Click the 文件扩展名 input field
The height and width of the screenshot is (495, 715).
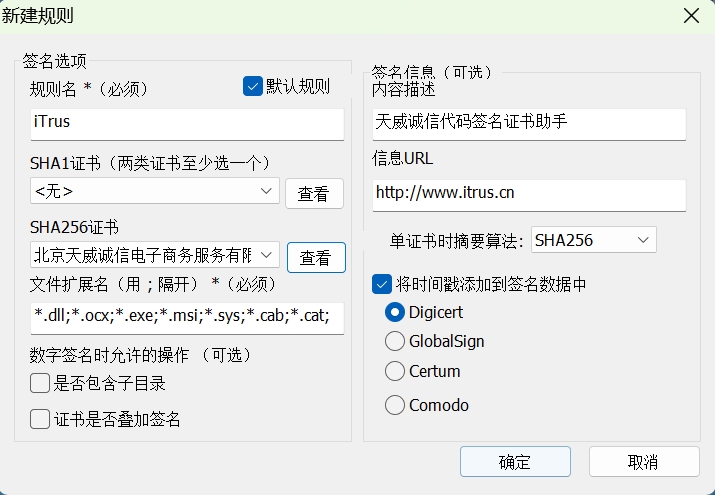187,318
